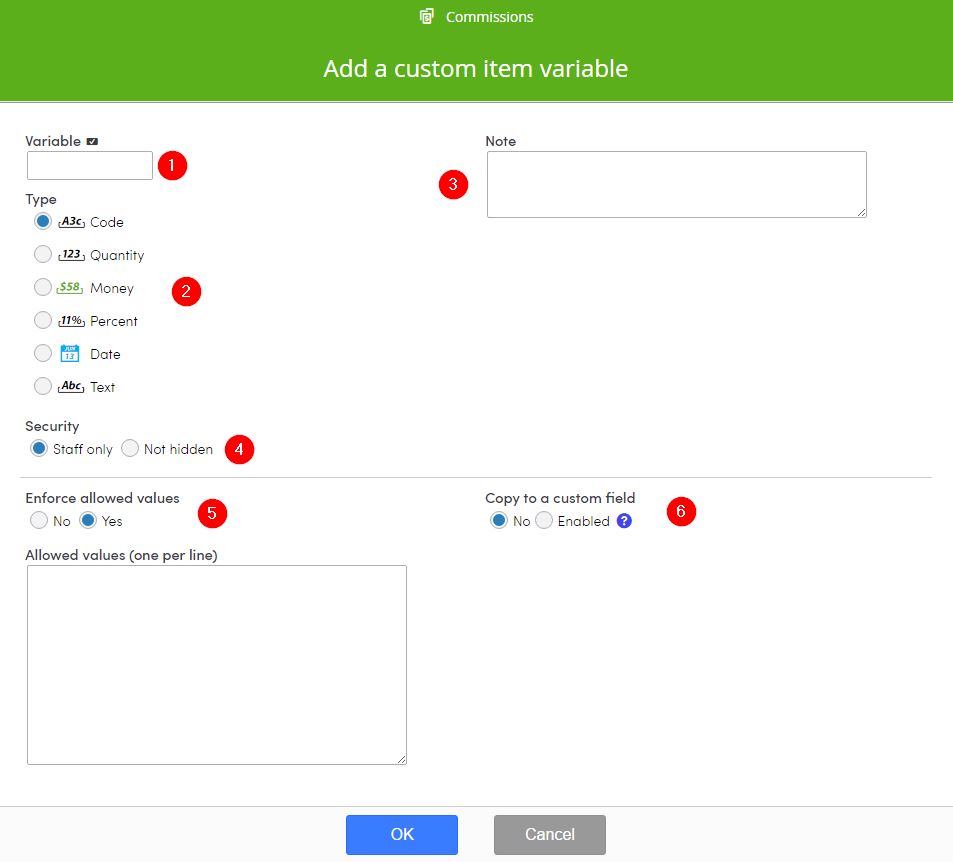The image size is (953, 862).
Task: Click the pencil icon beside Variable label
Action: click(x=93, y=140)
